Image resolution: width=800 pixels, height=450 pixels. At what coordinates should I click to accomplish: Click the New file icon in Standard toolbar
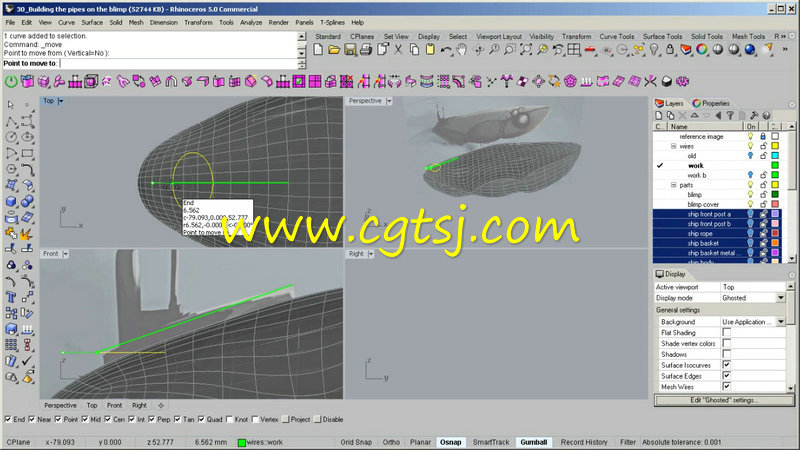click(318, 49)
